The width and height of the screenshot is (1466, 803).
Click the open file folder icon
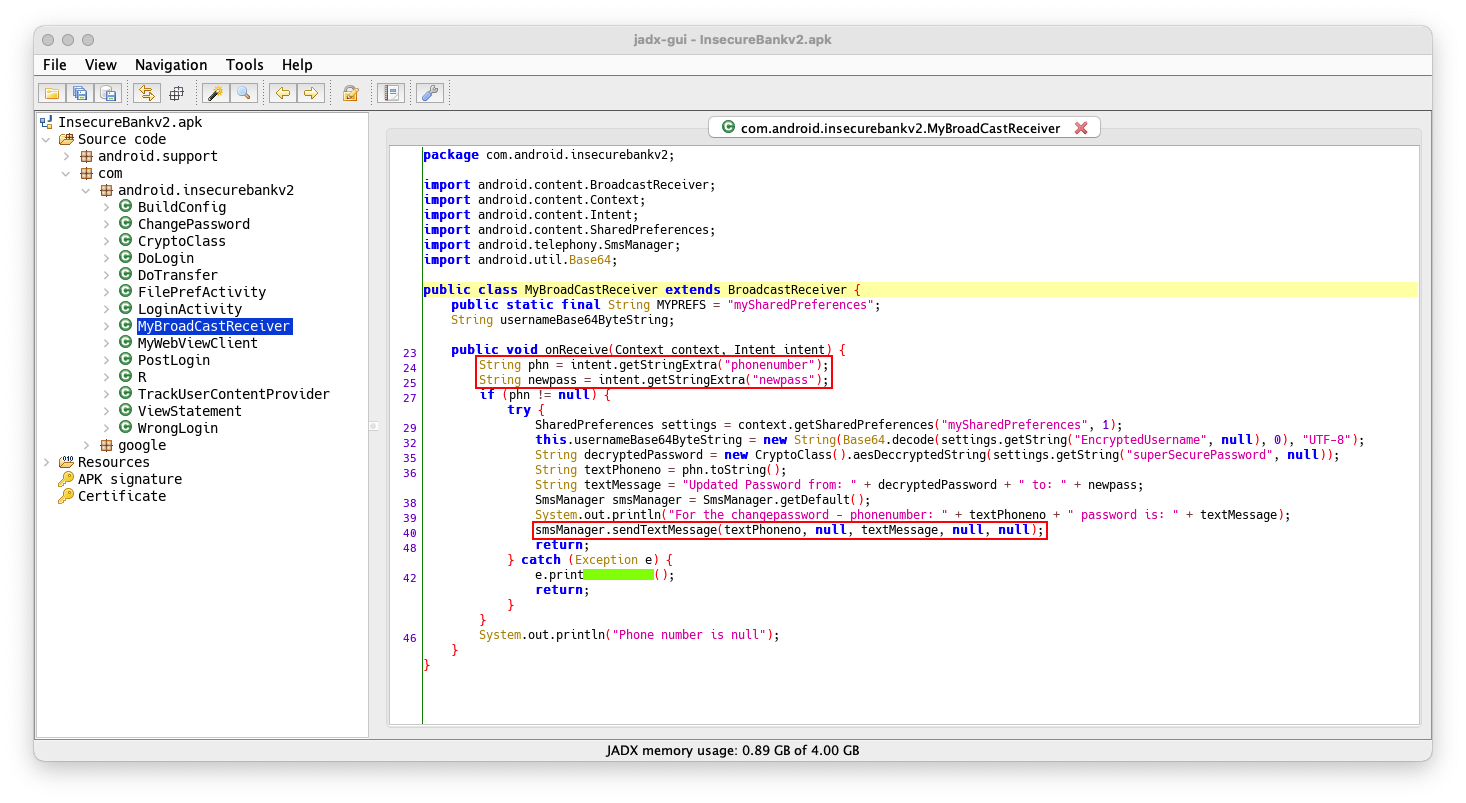point(51,93)
